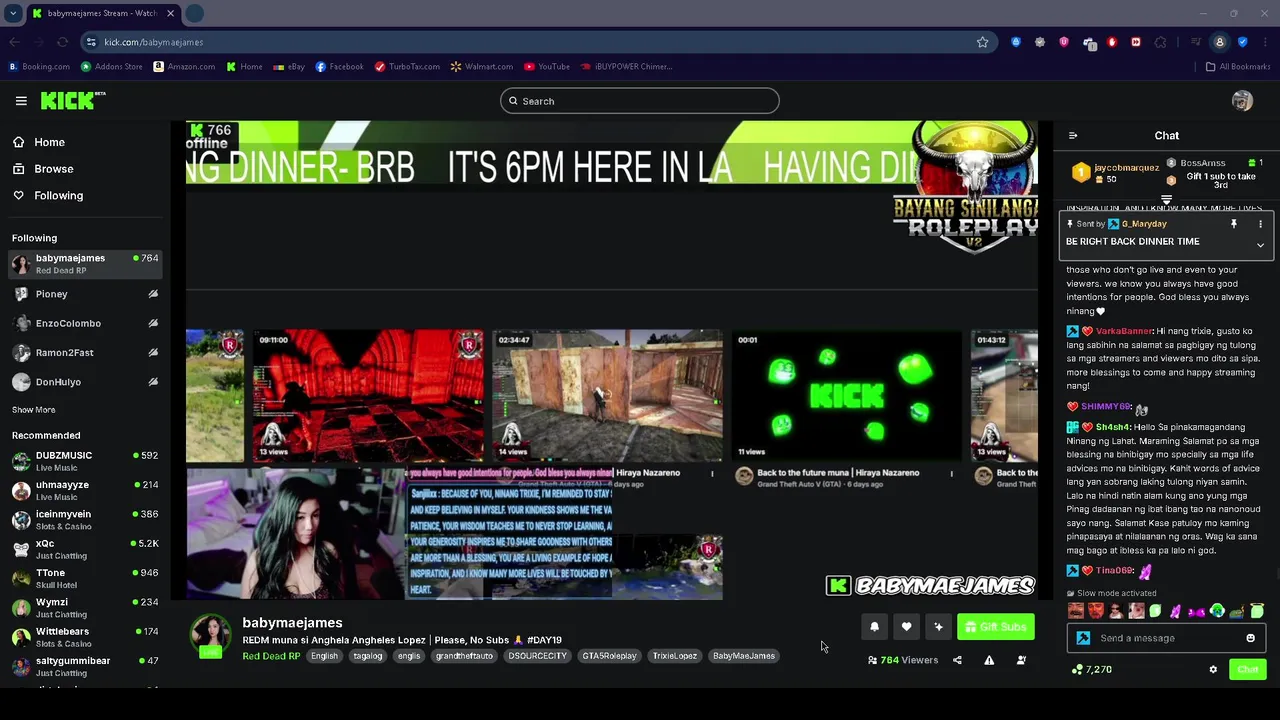Expand the pinned BE RIGHT BACK message
The height and width of the screenshot is (720, 1280).
click(1260, 245)
